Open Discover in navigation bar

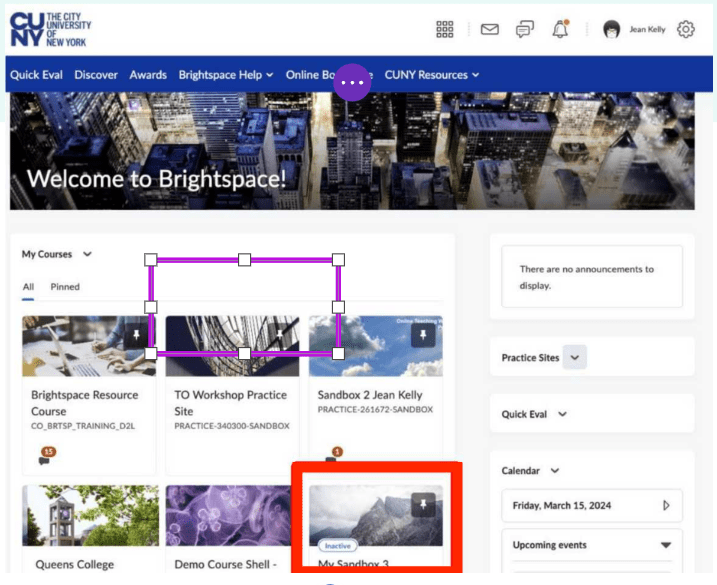[x=96, y=75]
